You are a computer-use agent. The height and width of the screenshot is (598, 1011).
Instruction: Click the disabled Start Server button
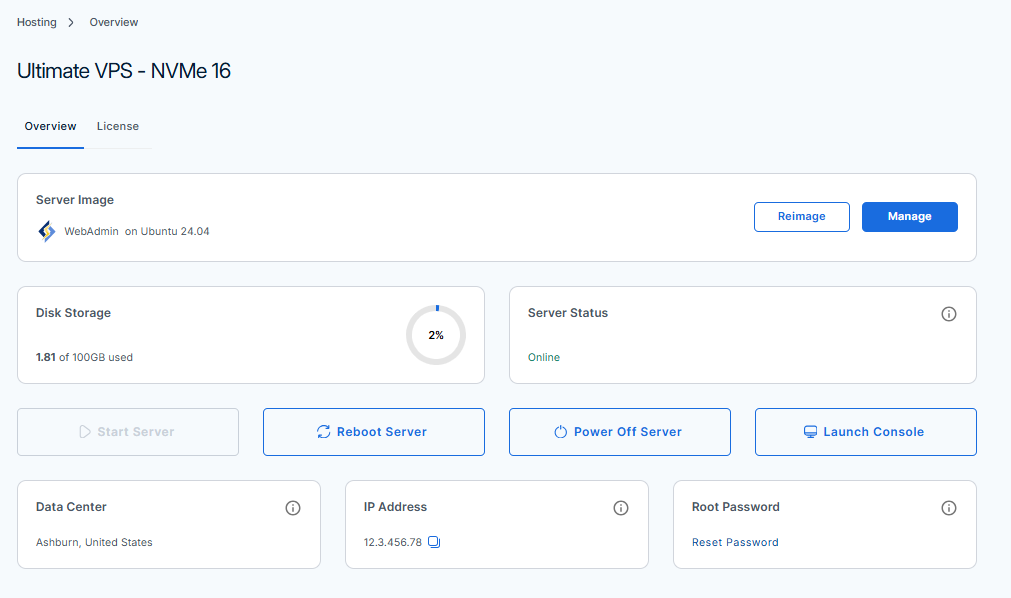coord(128,432)
